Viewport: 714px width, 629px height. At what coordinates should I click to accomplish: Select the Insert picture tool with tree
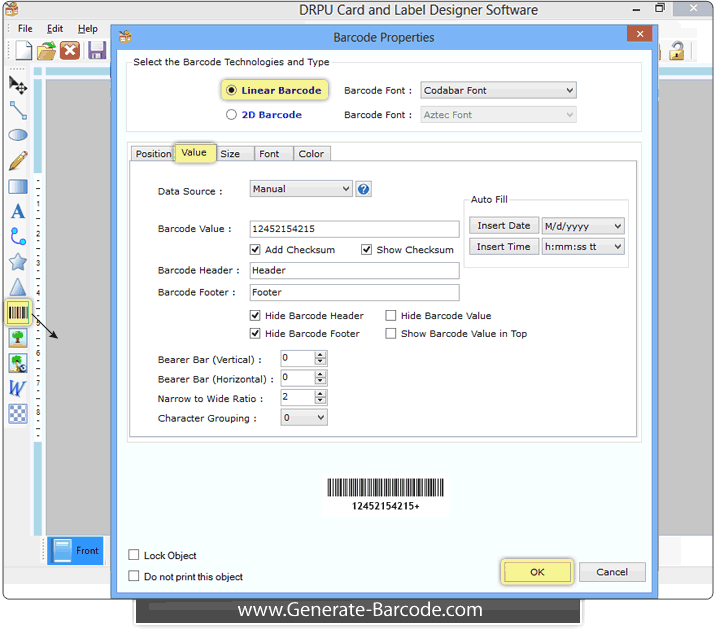pos(18,338)
